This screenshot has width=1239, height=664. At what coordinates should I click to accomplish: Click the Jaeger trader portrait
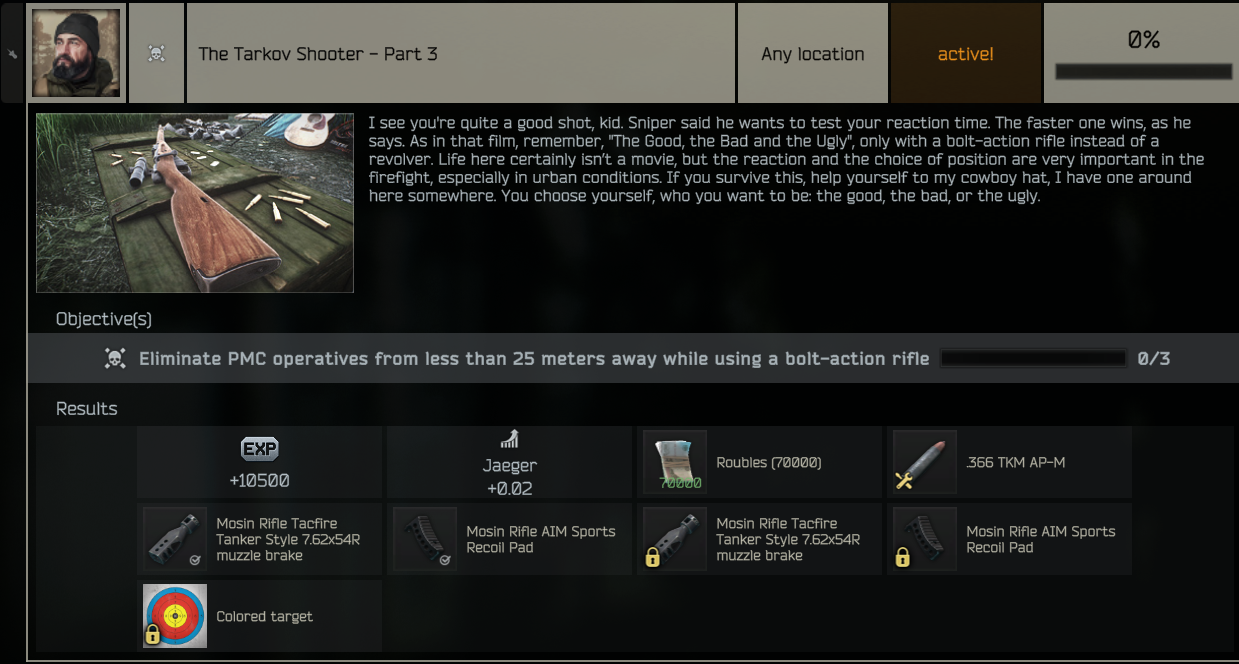76,53
